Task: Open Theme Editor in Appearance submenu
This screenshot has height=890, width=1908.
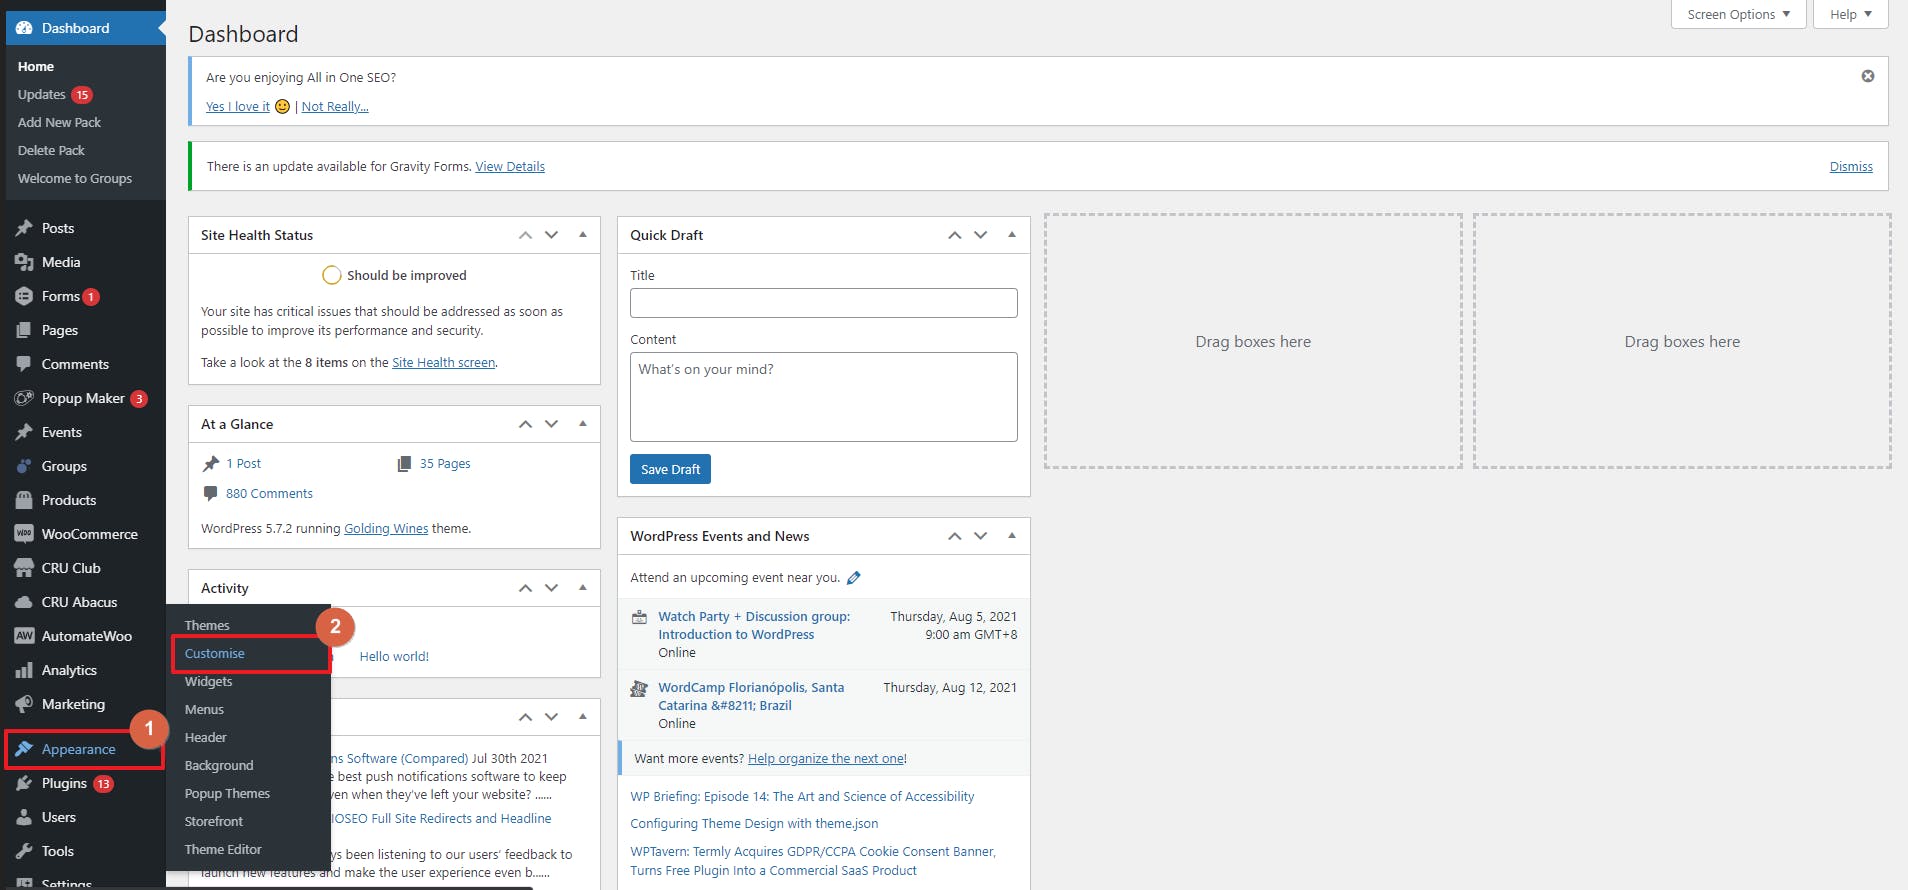Action: coord(223,849)
